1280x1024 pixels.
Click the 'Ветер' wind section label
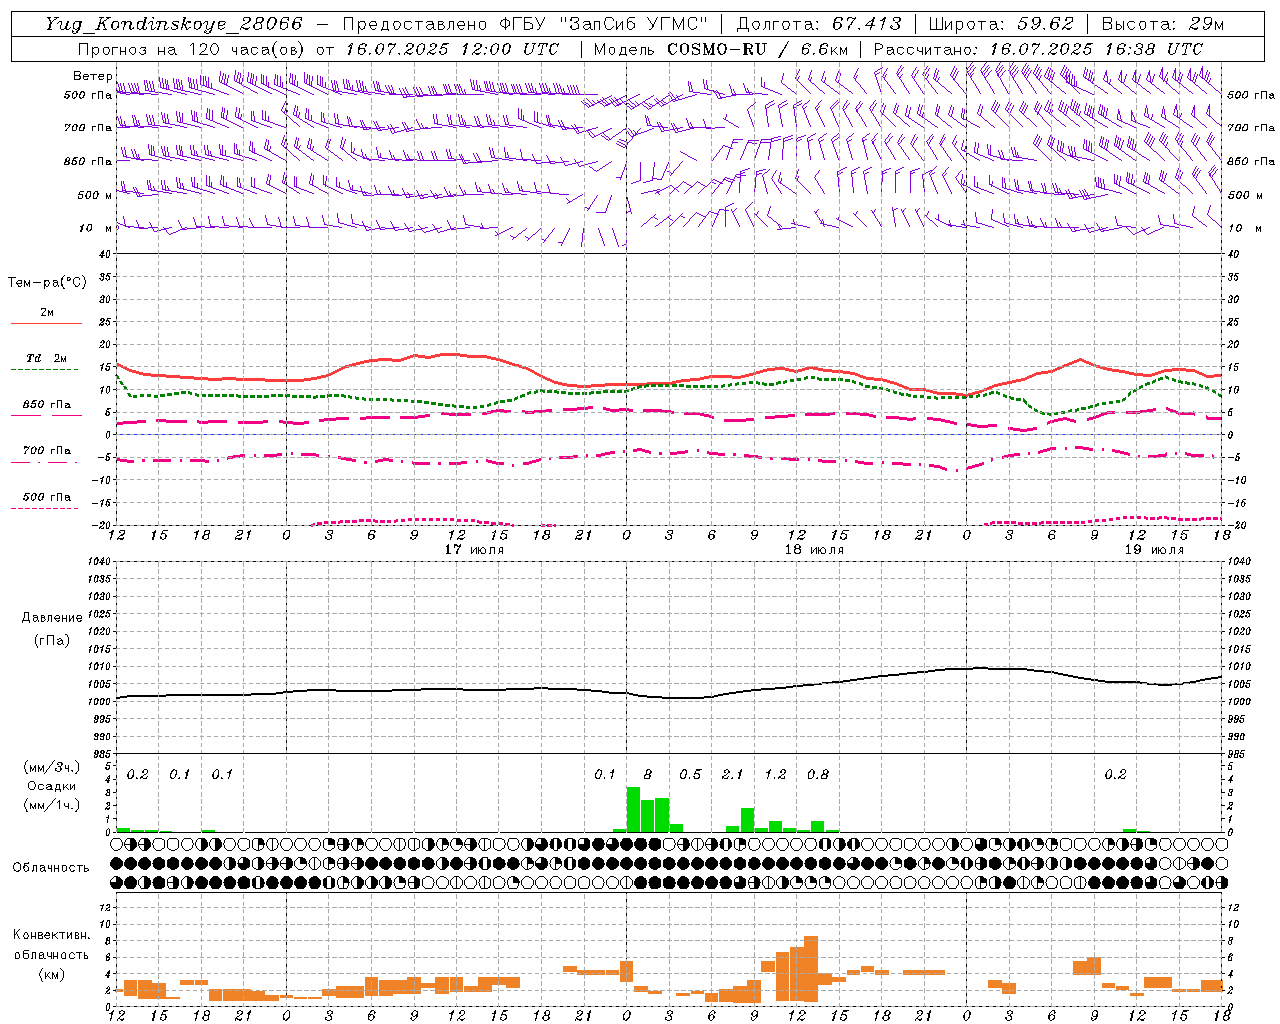coord(92,76)
